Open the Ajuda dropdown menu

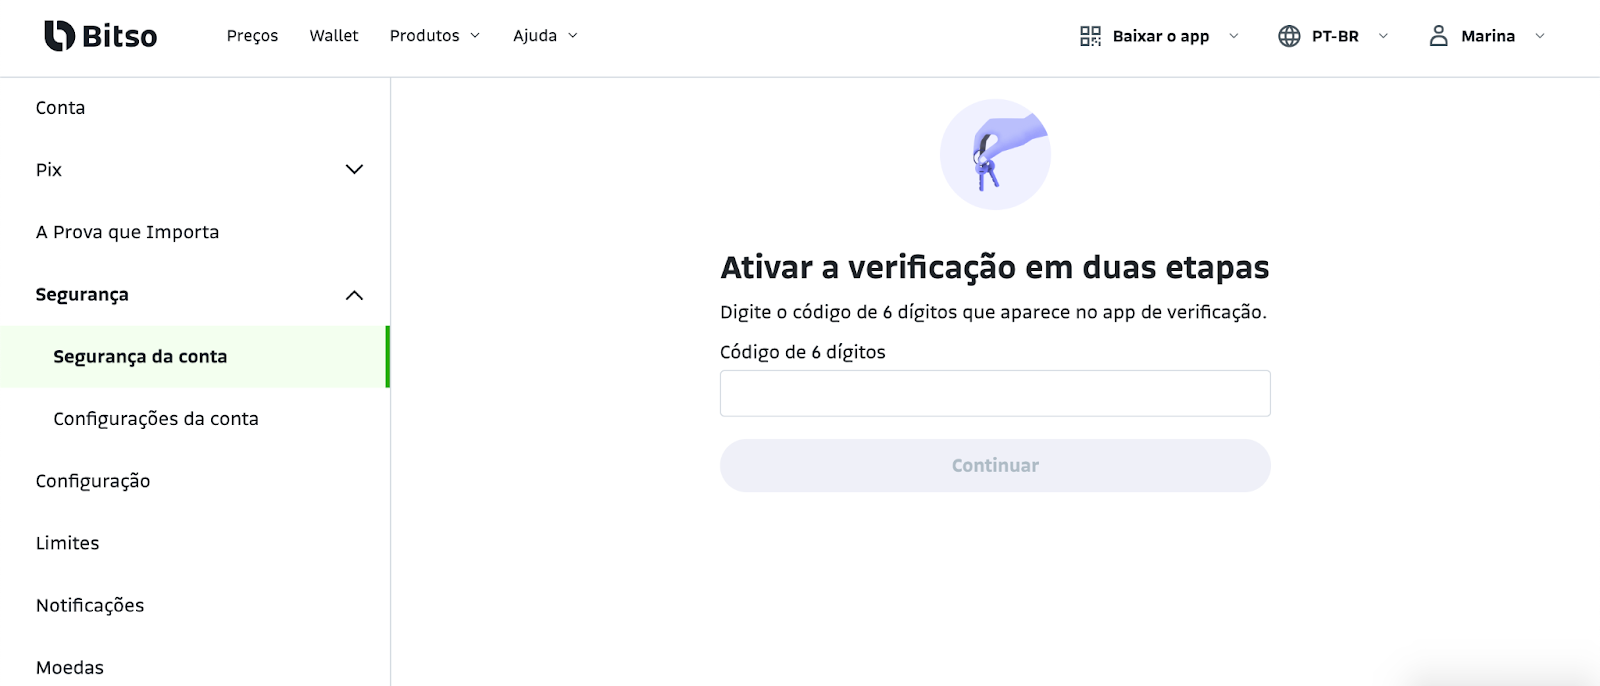click(x=546, y=36)
